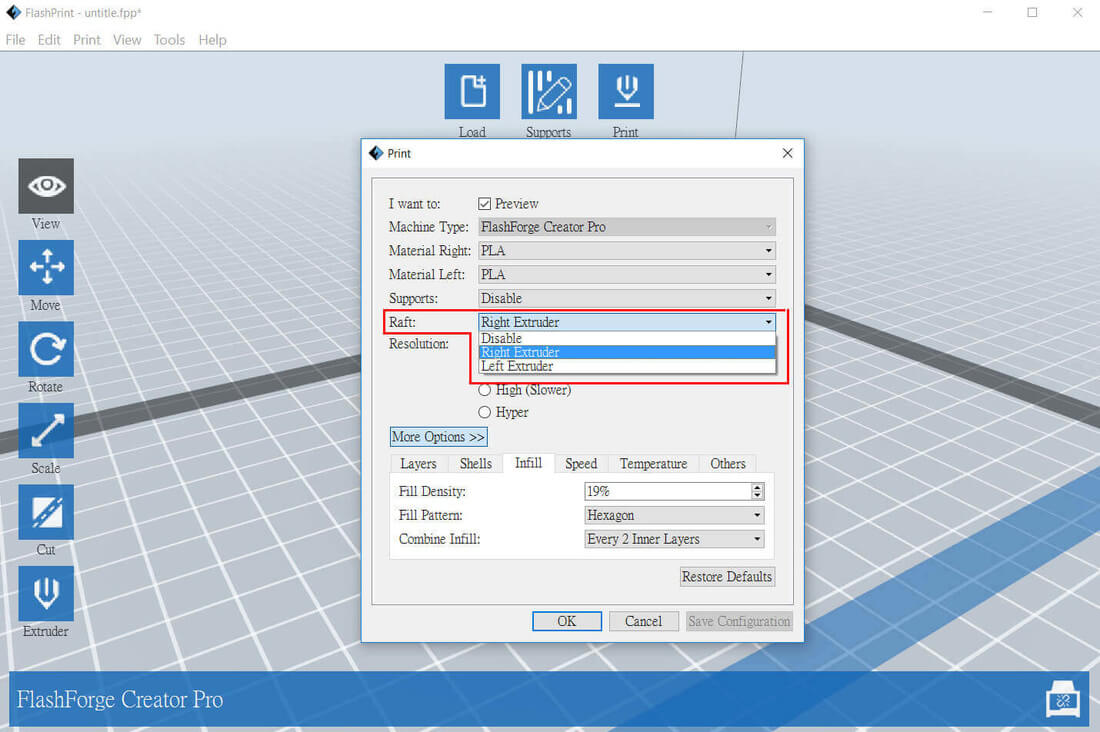1100x732 pixels.
Task: Select the Scale tool
Action: pyautogui.click(x=46, y=430)
